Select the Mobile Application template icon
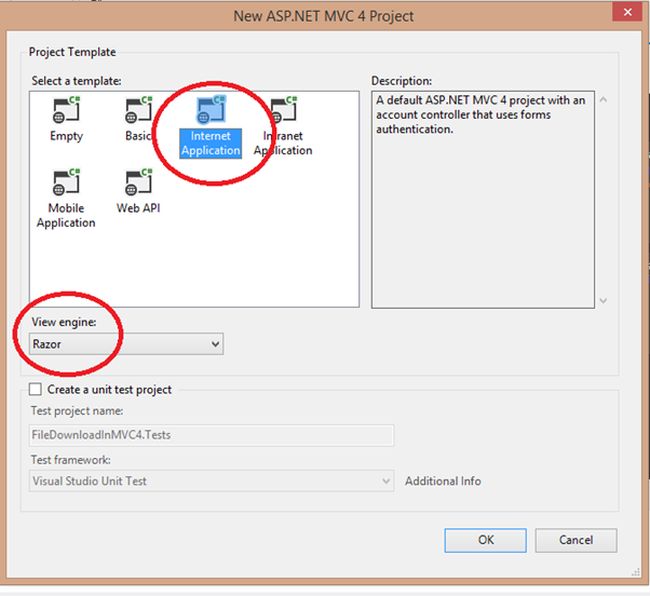Image resolution: width=650 pixels, height=596 pixels. (66, 182)
